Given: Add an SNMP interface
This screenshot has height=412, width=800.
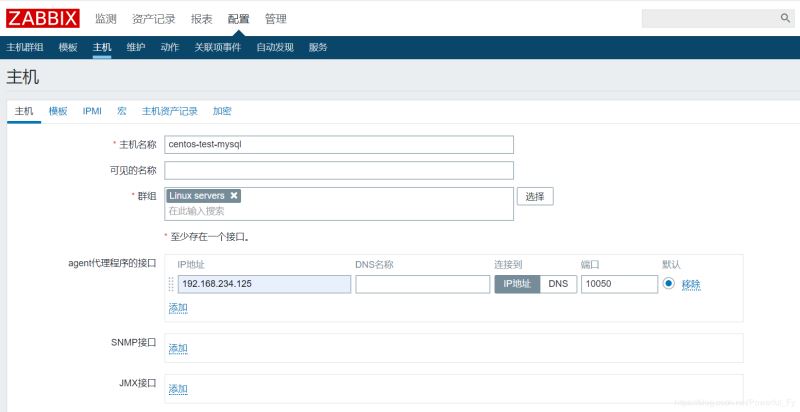Looking at the screenshot, I should click(x=178, y=348).
